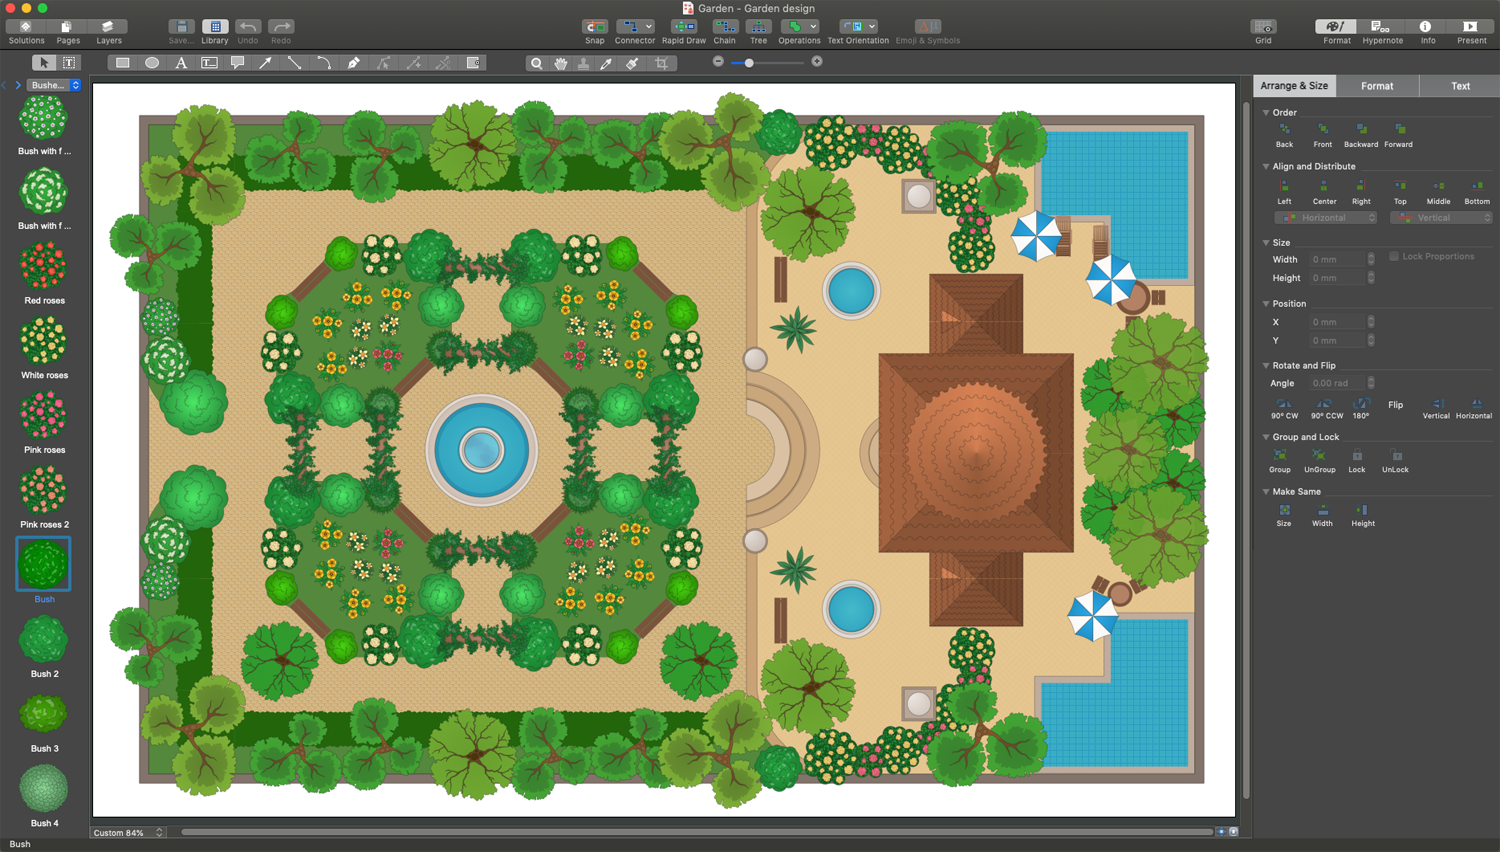Enable Lock Proportions checkbox
Screen dimensions: 1500x852
[x=1394, y=257]
